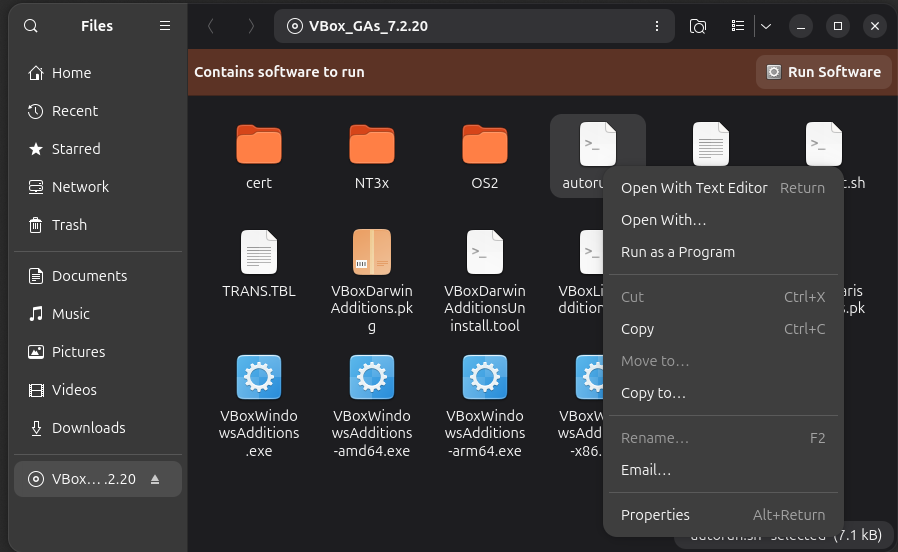Select the NT3x folder
Viewport: 898px width, 552px height.
coord(372,156)
